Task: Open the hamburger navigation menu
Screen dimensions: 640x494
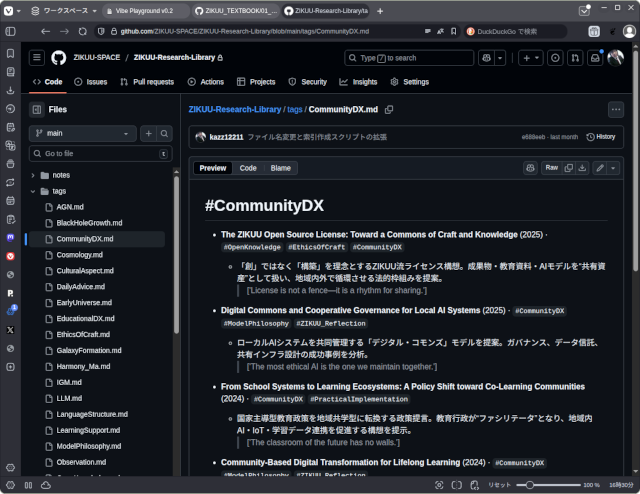Action: point(37,58)
